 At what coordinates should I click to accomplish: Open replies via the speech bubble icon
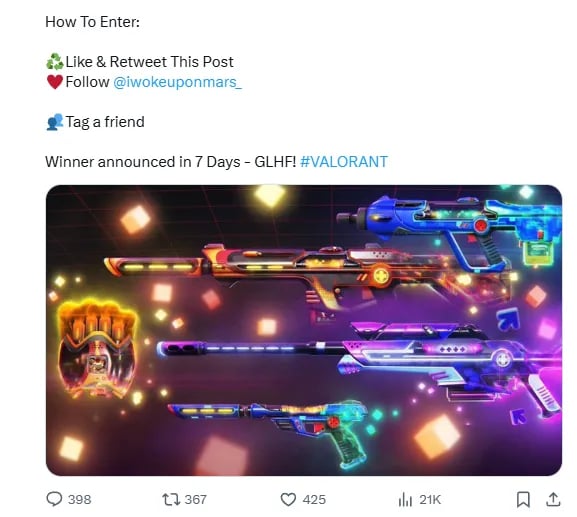[x=54, y=499]
